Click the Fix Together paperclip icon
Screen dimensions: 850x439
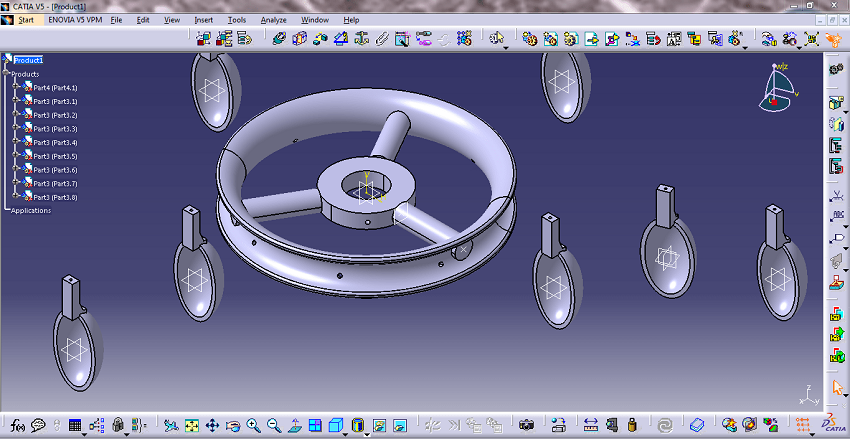pos(382,38)
